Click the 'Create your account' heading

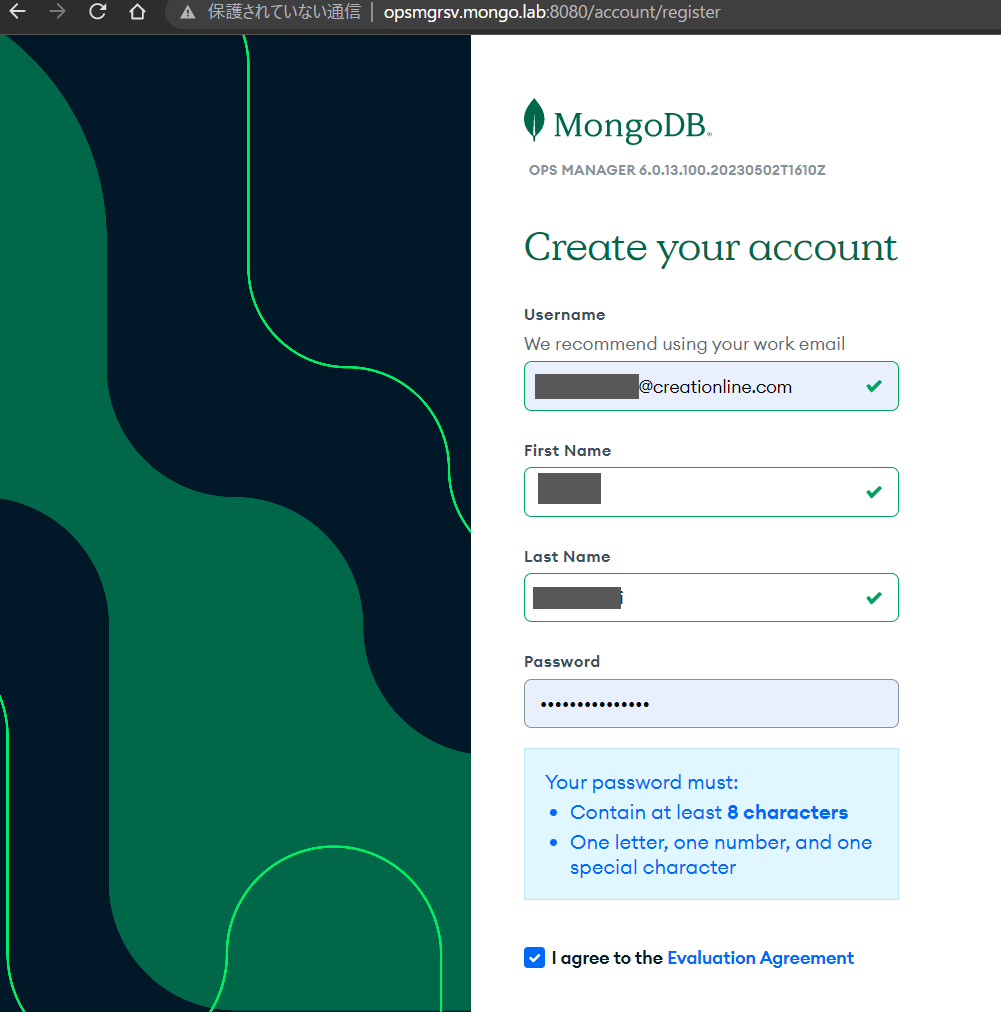(711, 248)
